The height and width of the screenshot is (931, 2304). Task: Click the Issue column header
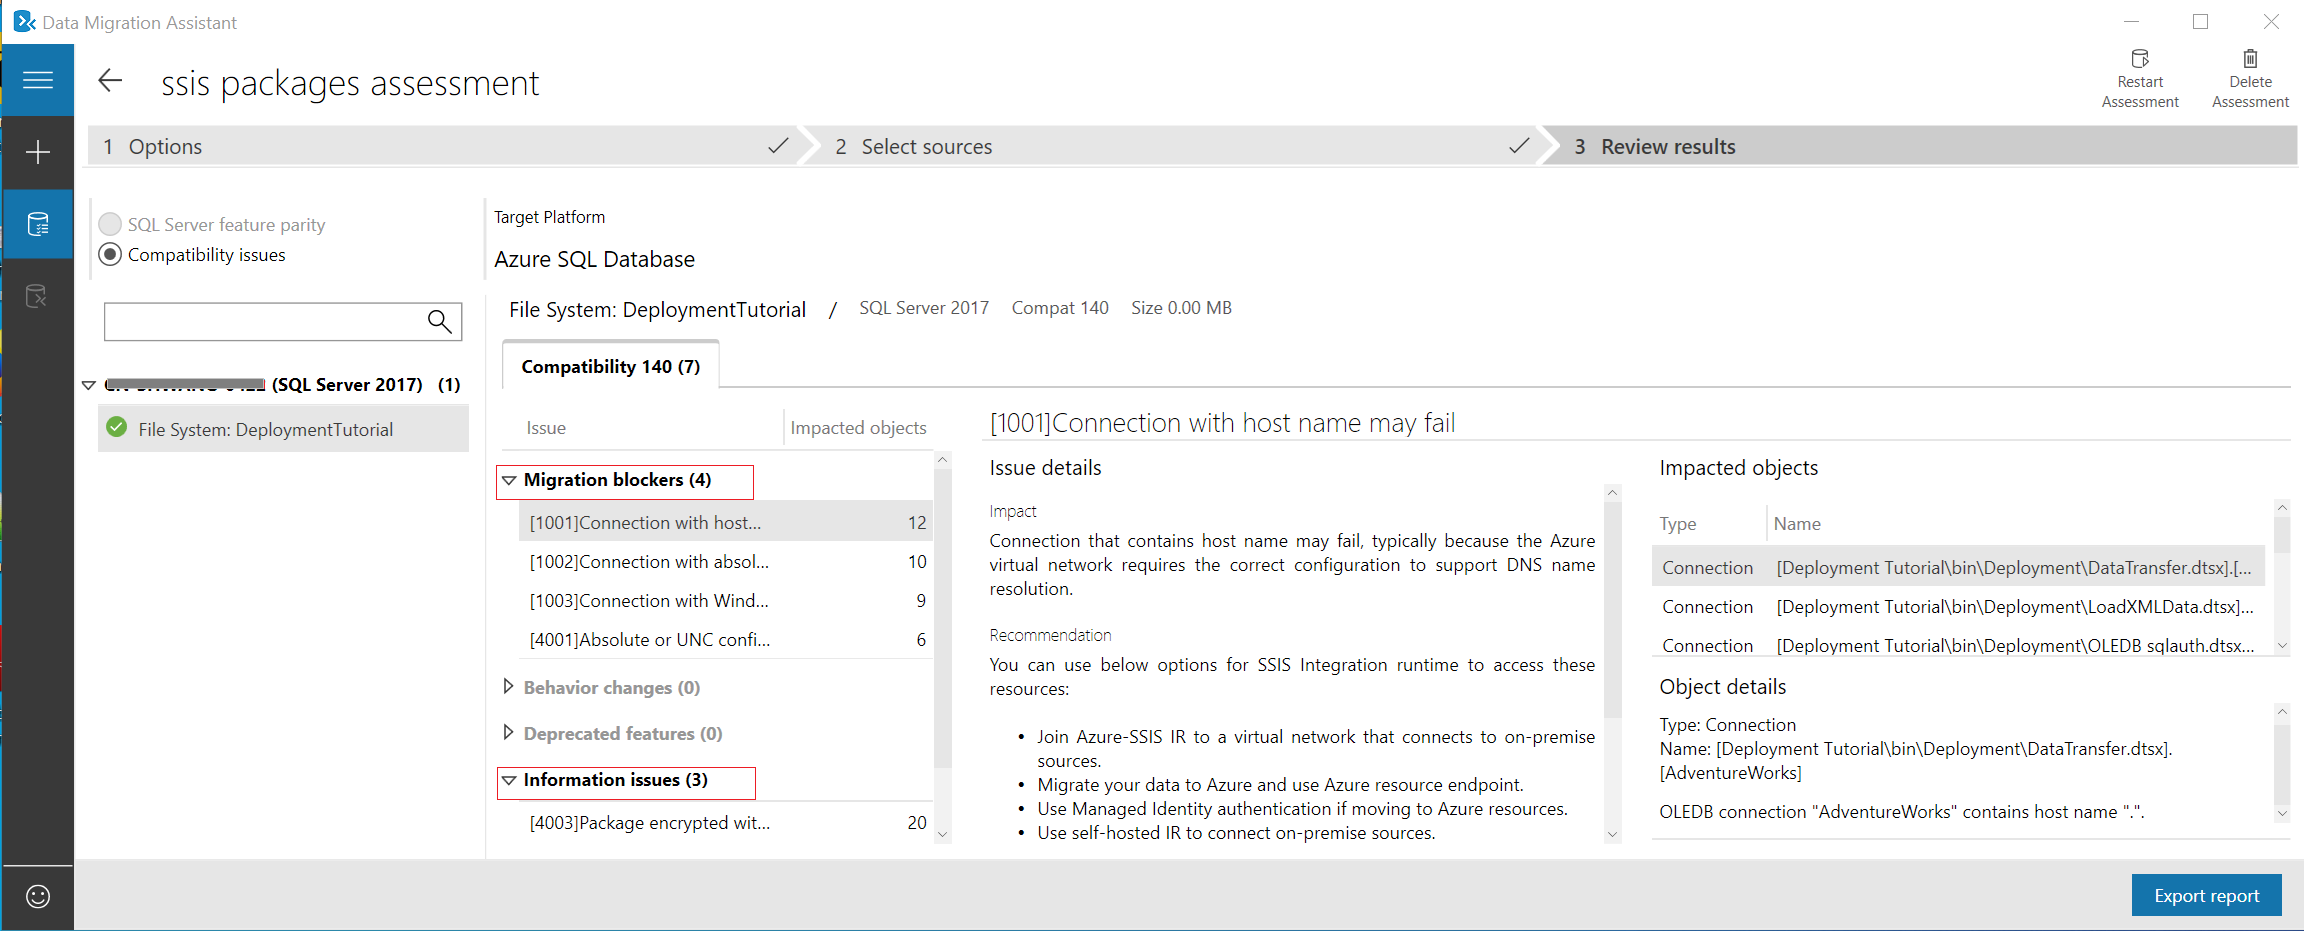[x=546, y=427]
